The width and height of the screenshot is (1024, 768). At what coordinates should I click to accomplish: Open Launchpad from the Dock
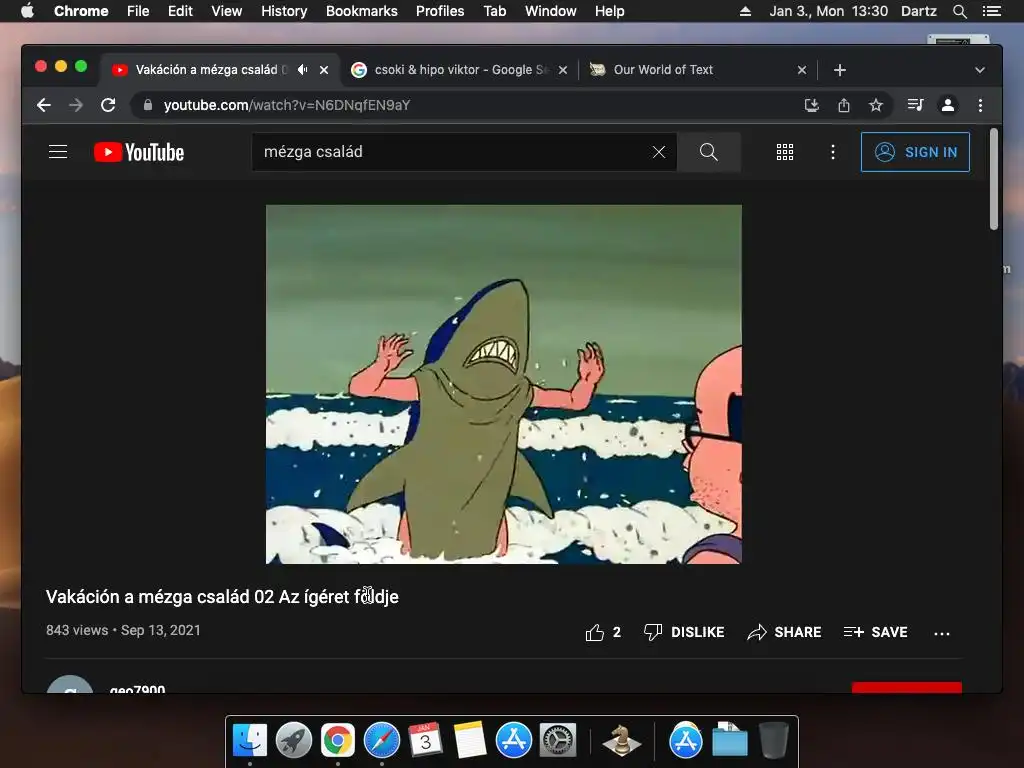[x=294, y=740]
